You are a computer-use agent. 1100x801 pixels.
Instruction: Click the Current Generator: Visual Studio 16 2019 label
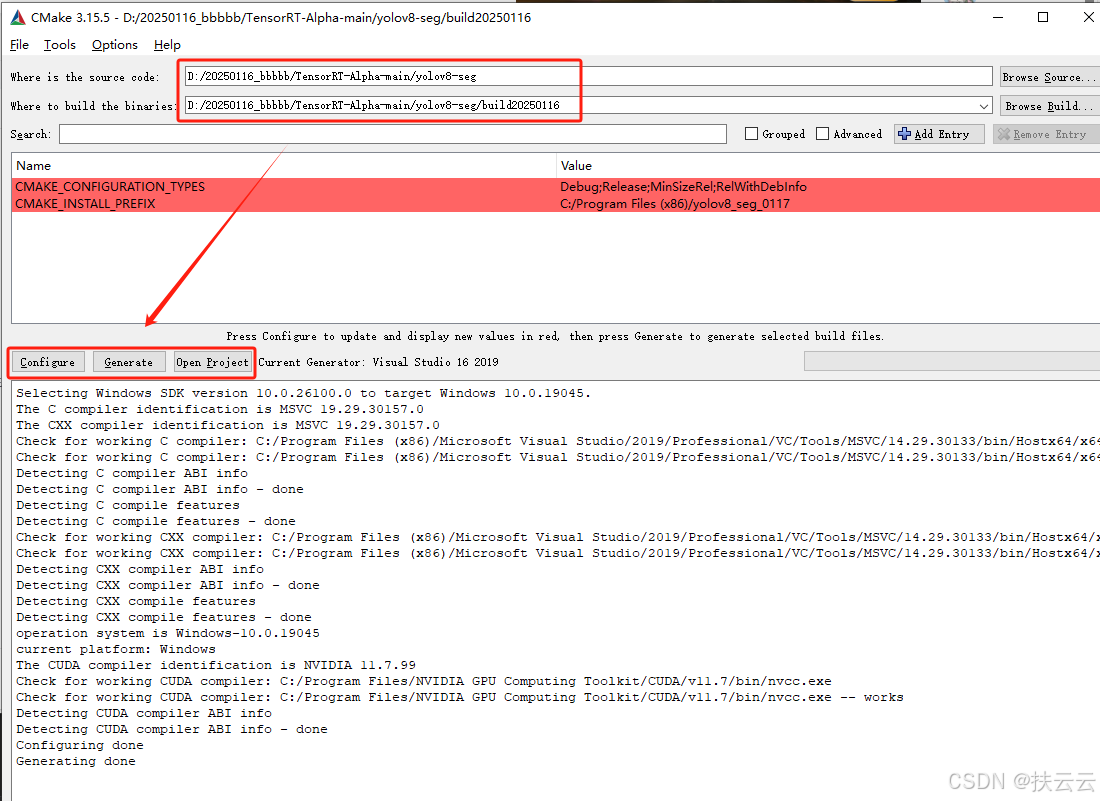click(378, 362)
